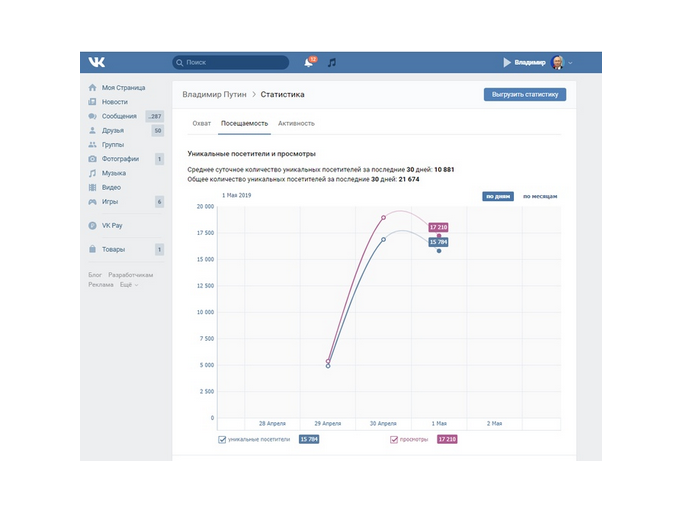Open Фотографии section
The width and height of the screenshot is (682, 512).
coord(120,159)
